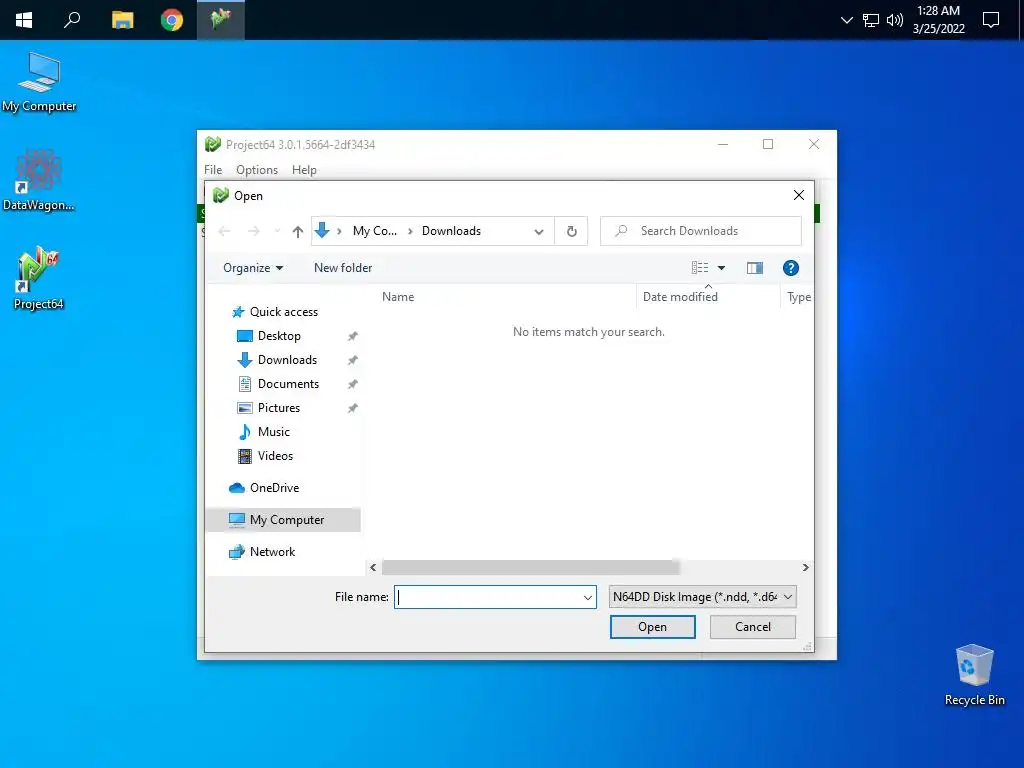Open the blue Help question mark
Viewport: 1024px width, 768px height.
[790, 268]
